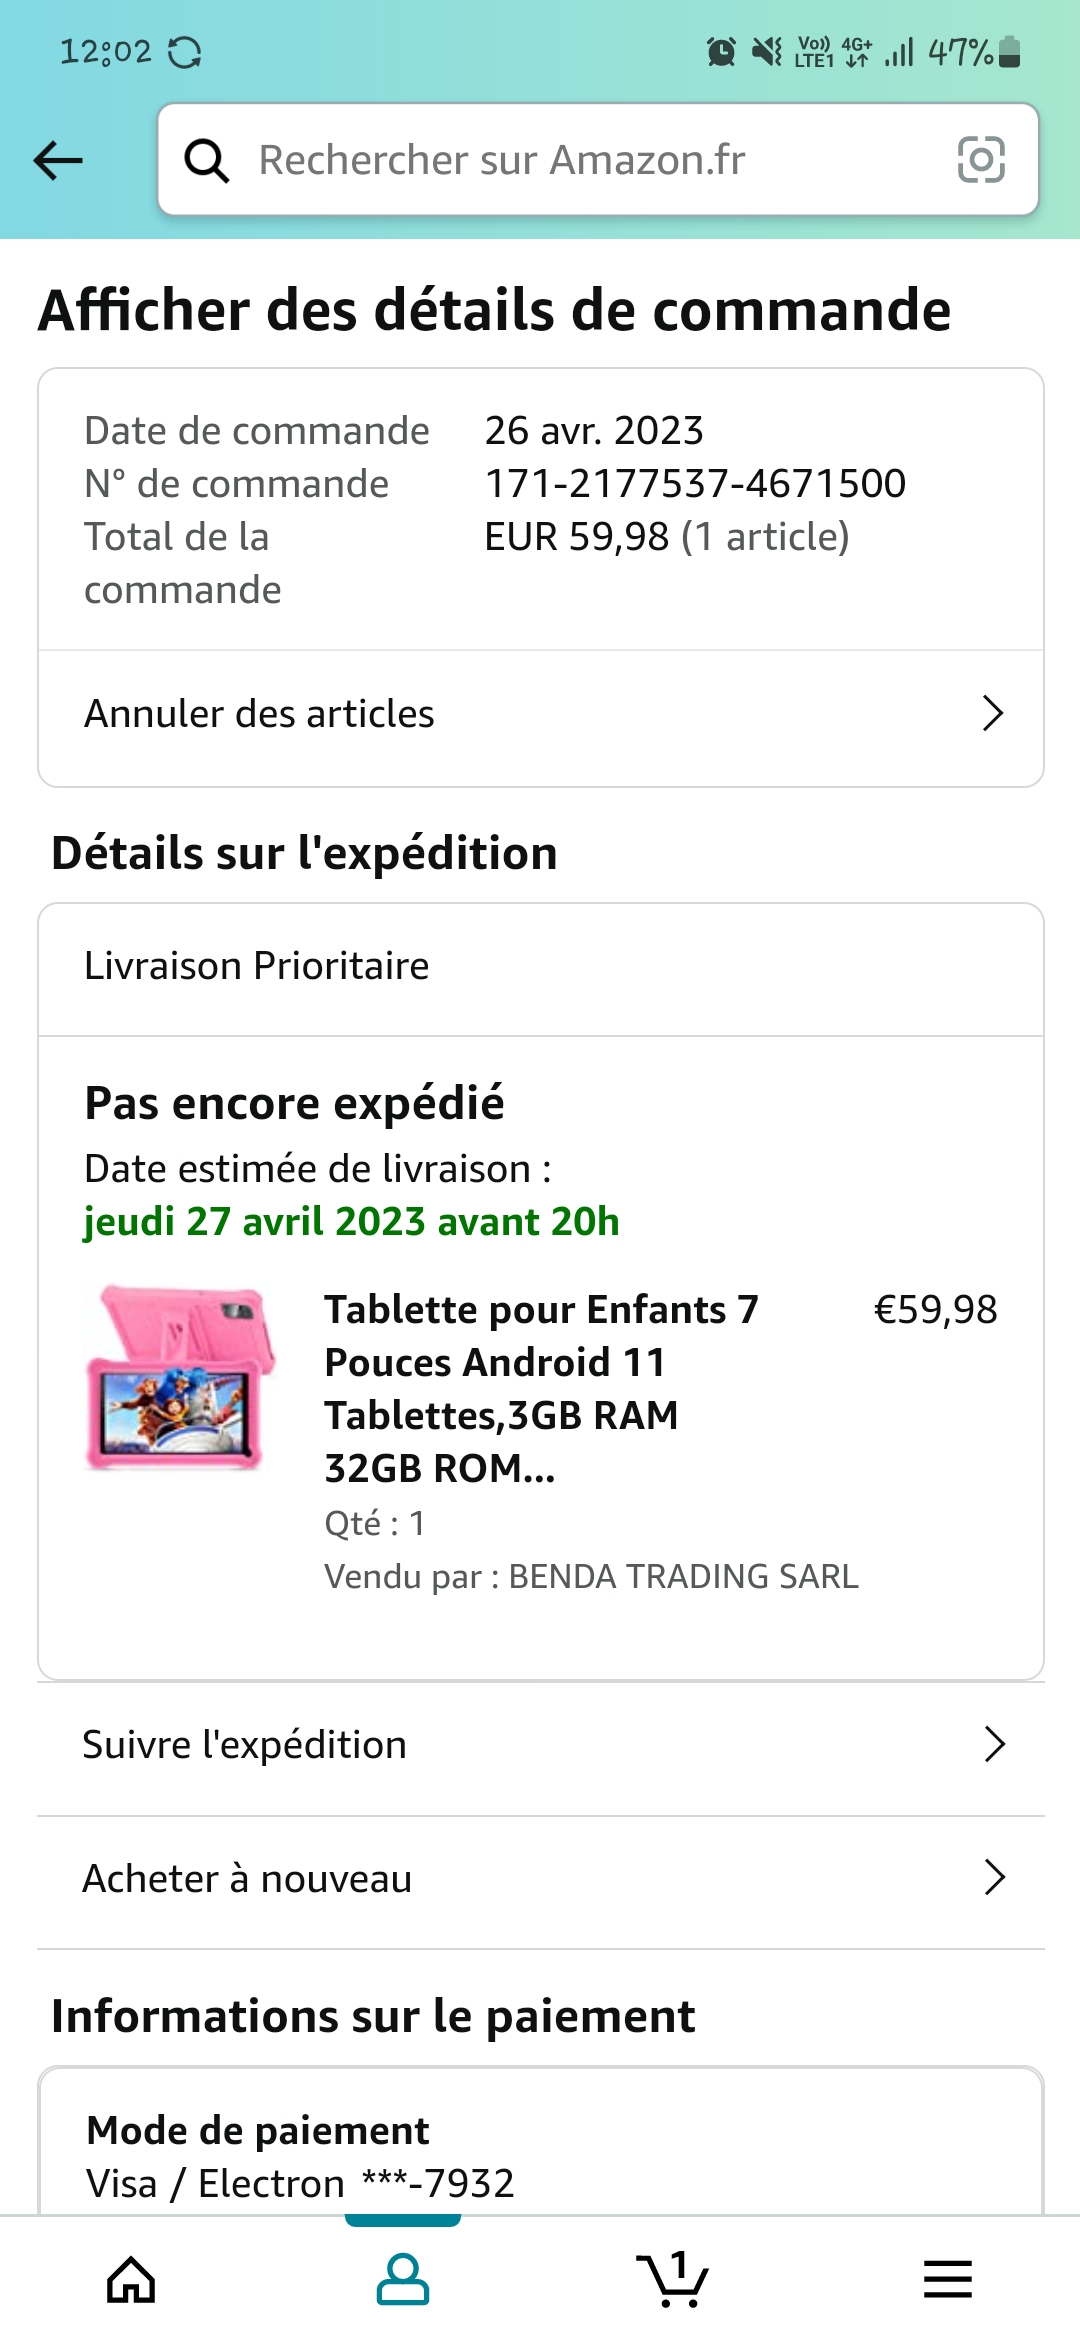Open camera scan search icon

pos(981,160)
